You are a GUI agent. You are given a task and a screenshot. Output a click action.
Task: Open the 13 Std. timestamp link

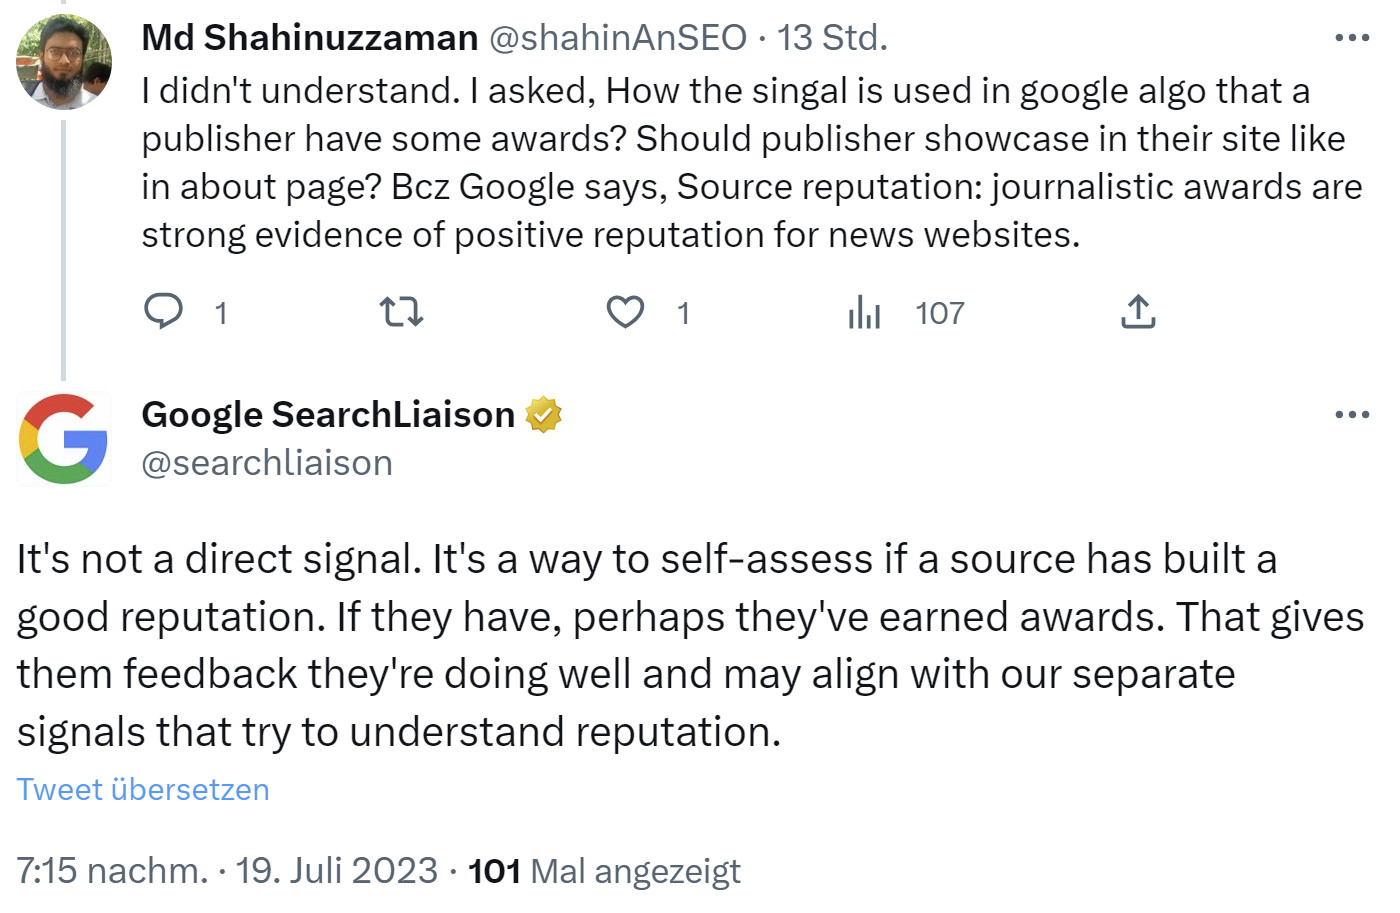(x=832, y=38)
